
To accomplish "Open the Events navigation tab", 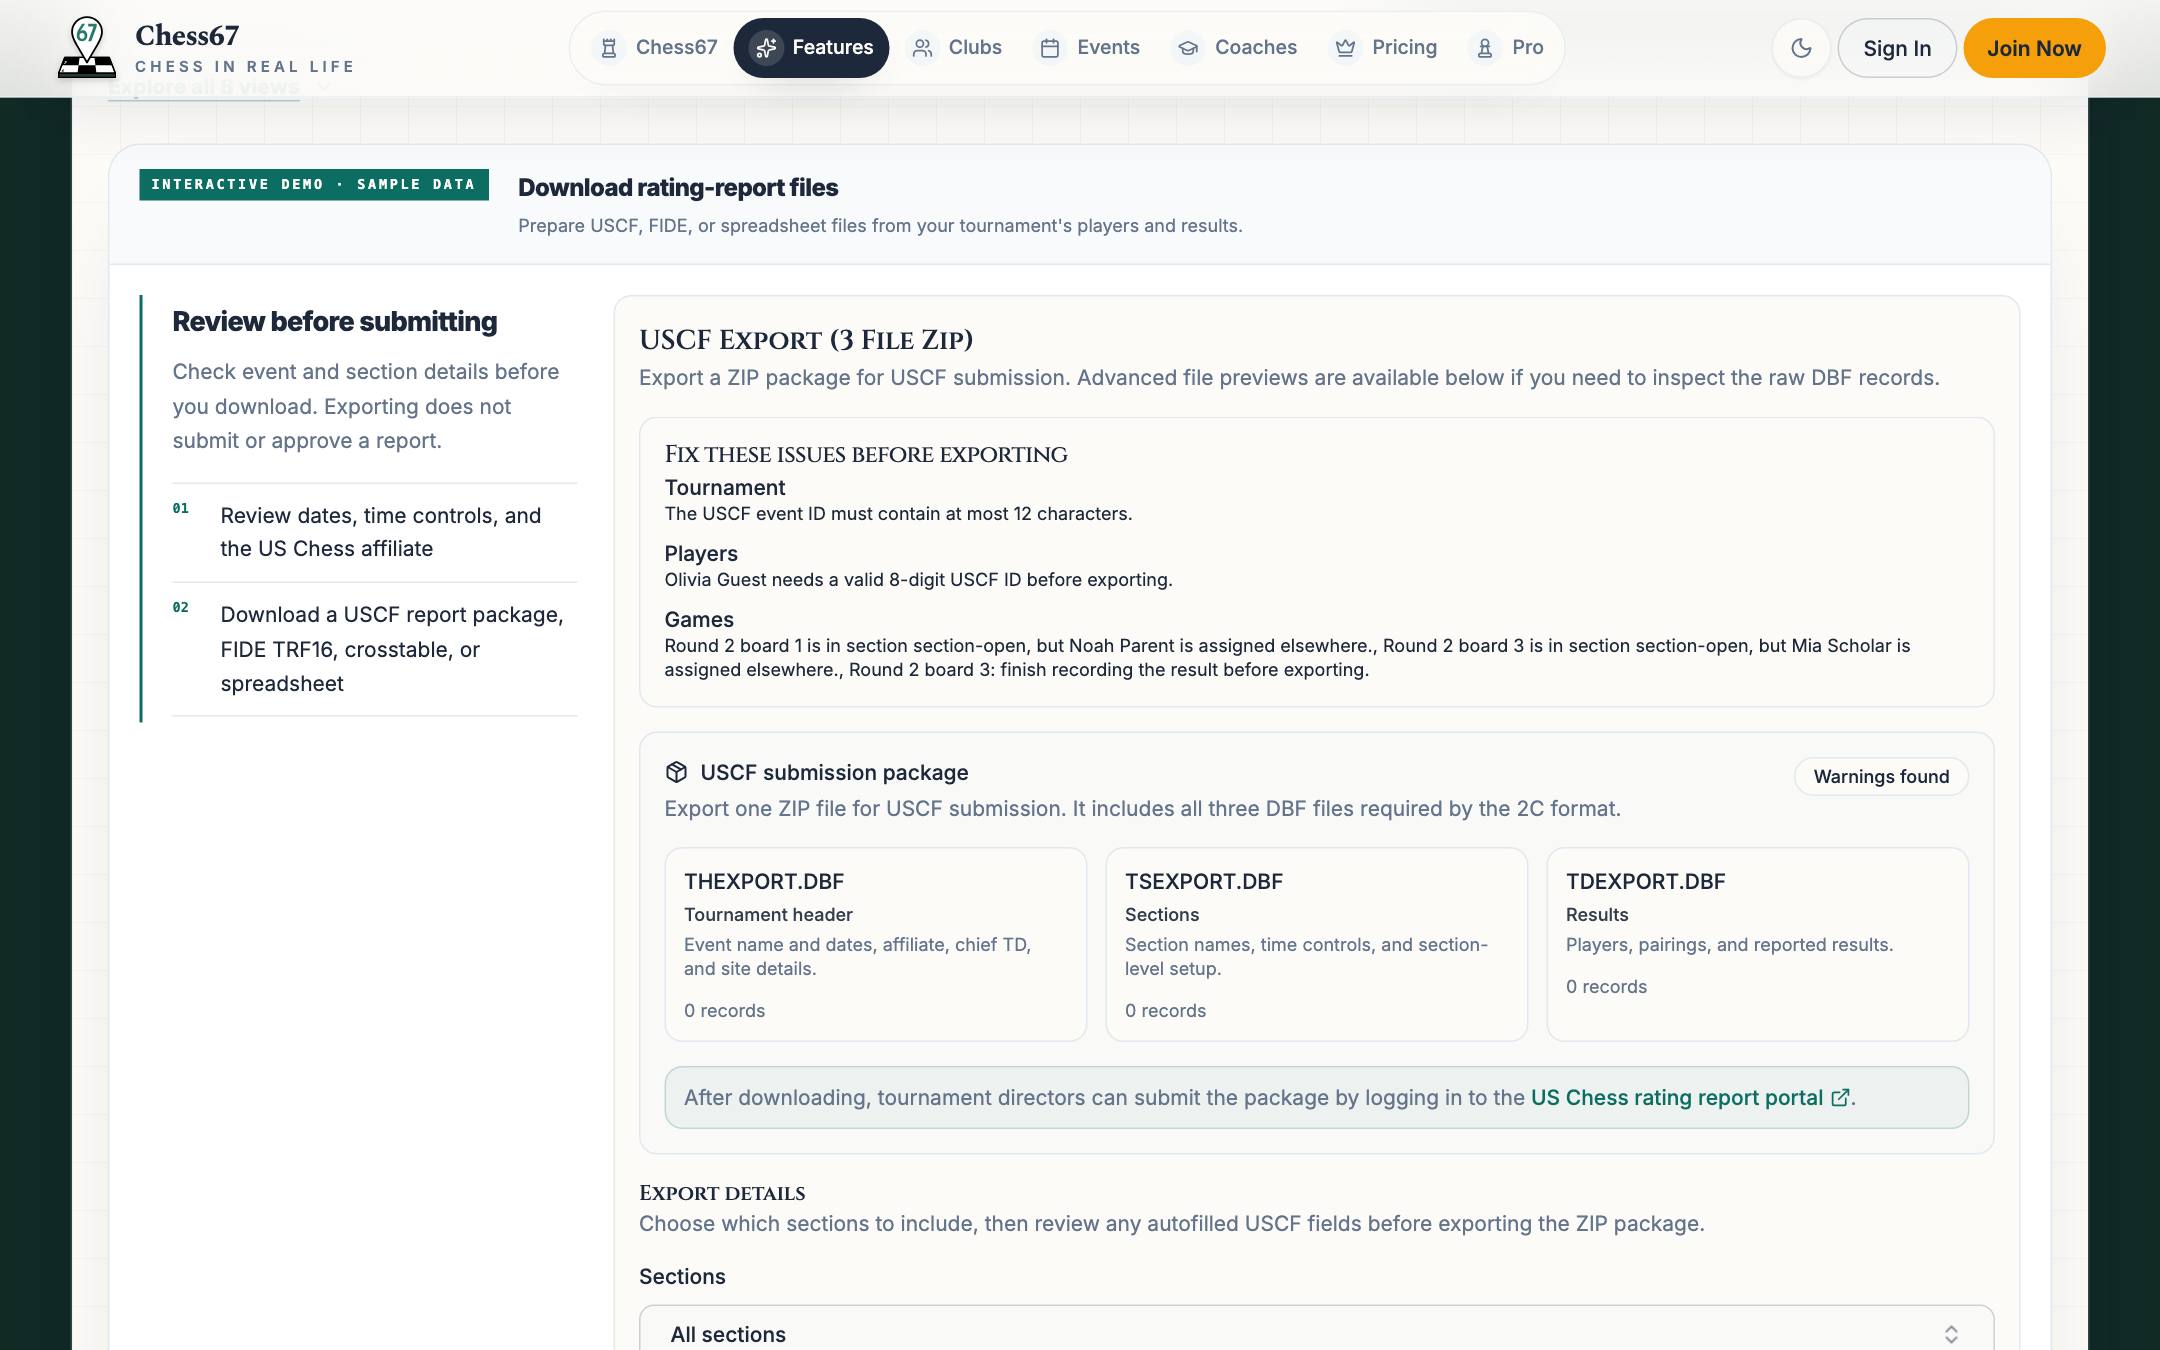I will (x=1090, y=48).
